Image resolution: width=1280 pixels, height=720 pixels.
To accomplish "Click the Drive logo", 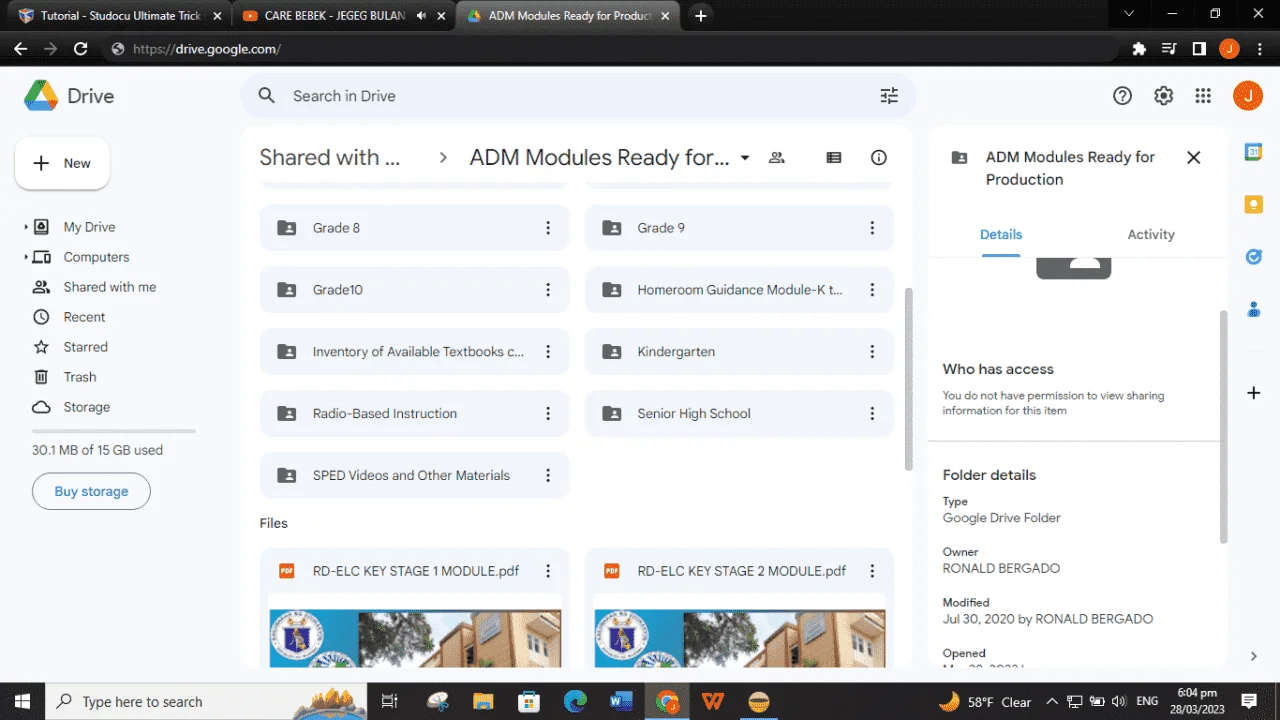I will (69, 96).
